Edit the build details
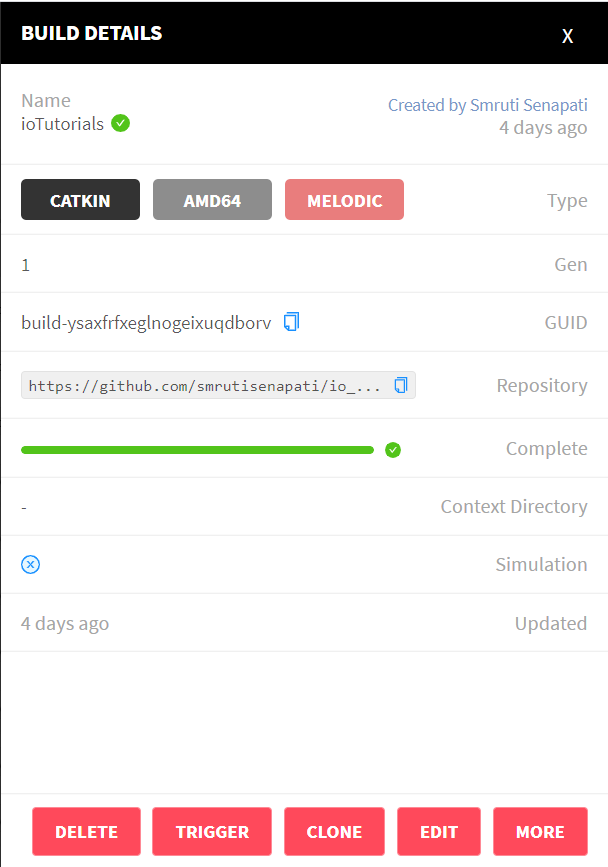The height and width of the screenshot is (867, 608). tap(439, 832)
